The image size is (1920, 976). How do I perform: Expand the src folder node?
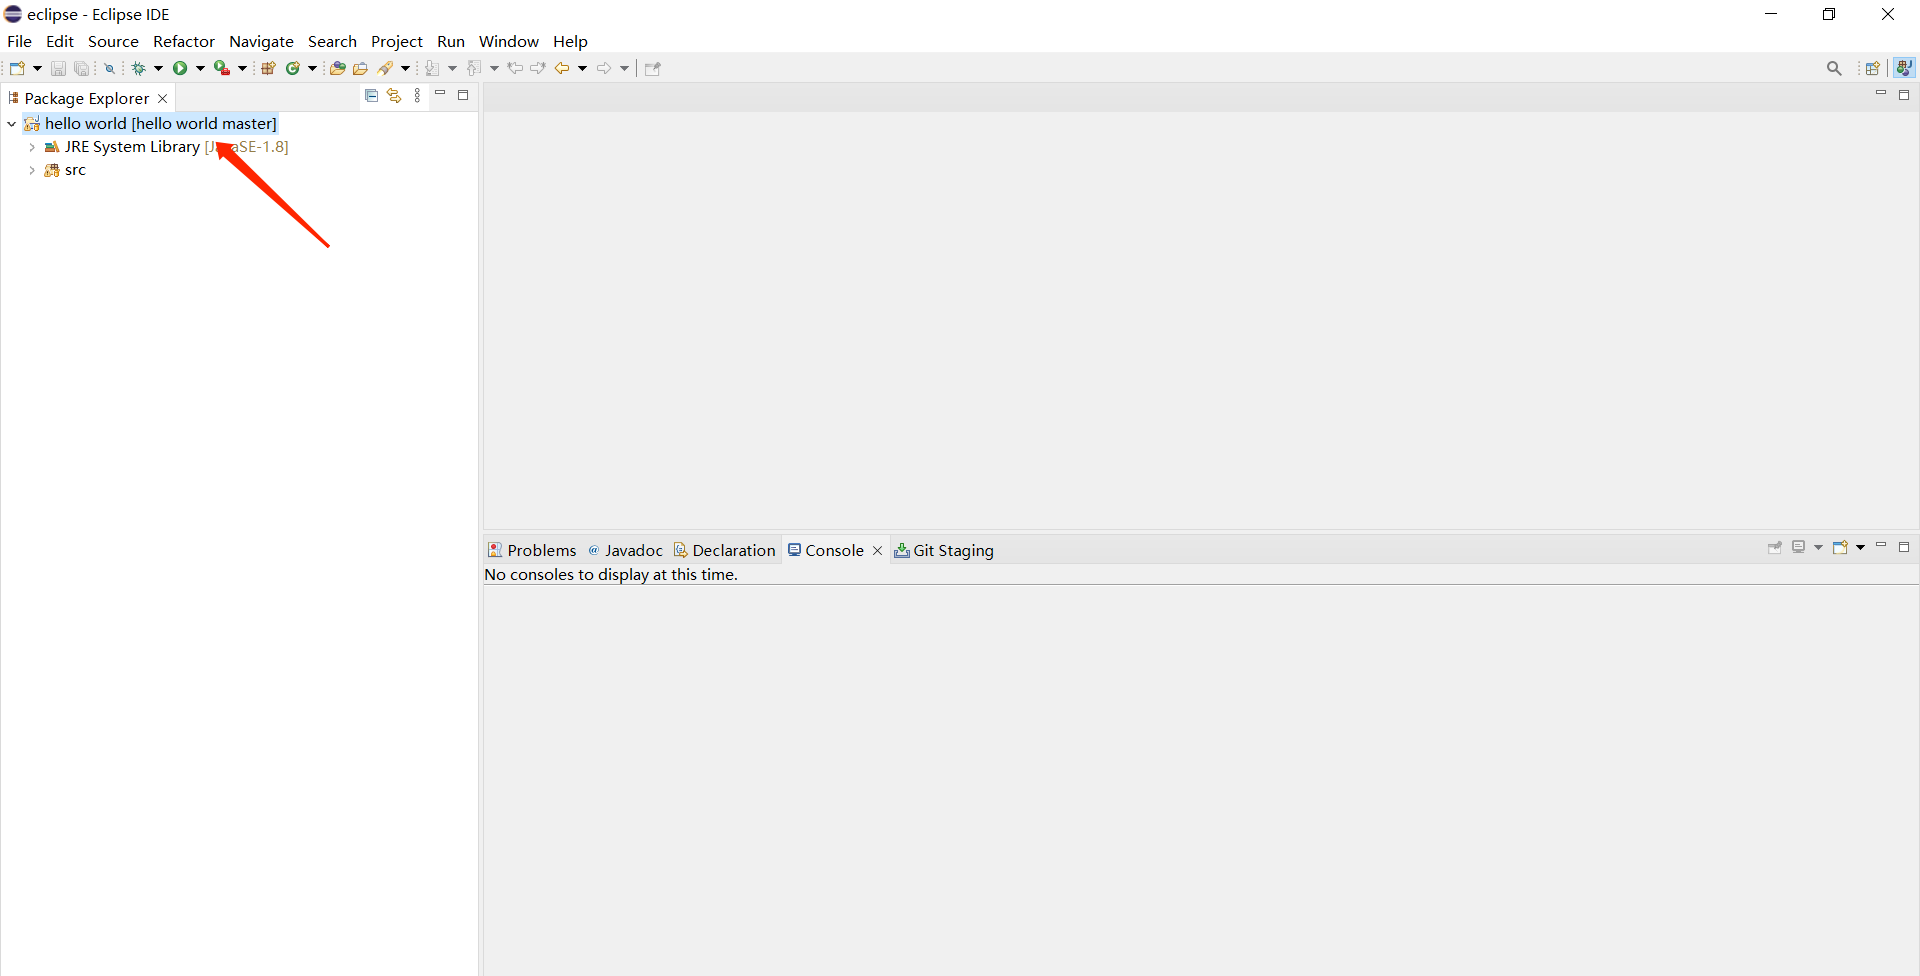[32, 170]
